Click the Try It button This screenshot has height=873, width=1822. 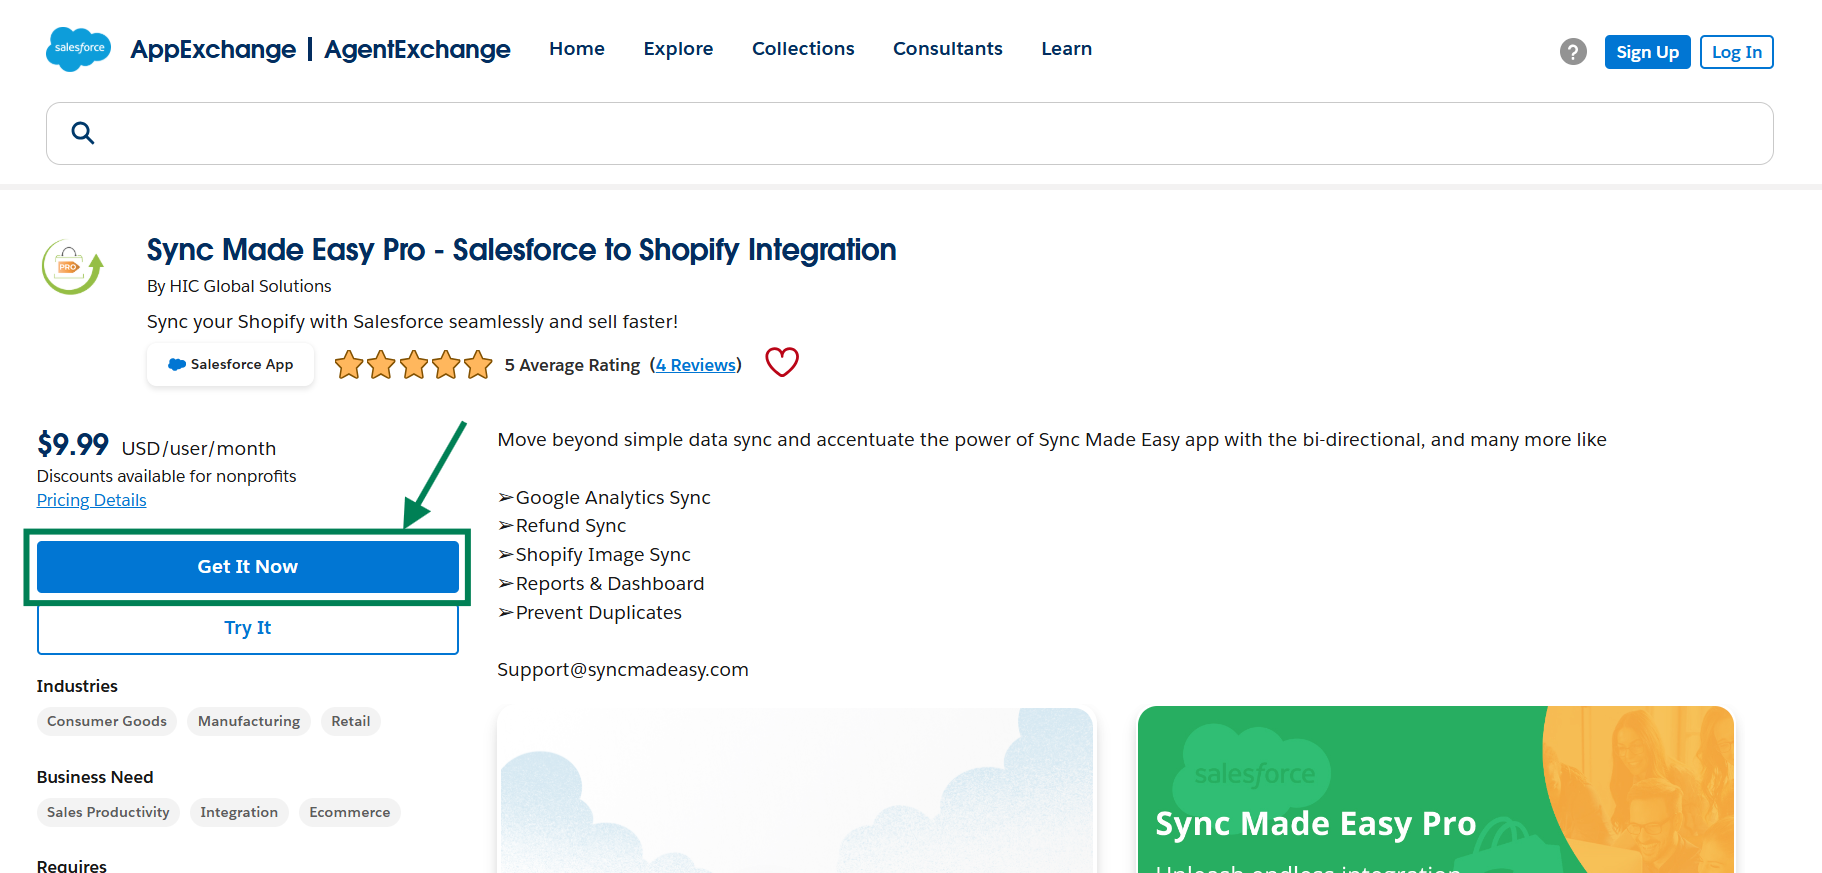coord(248,628)
